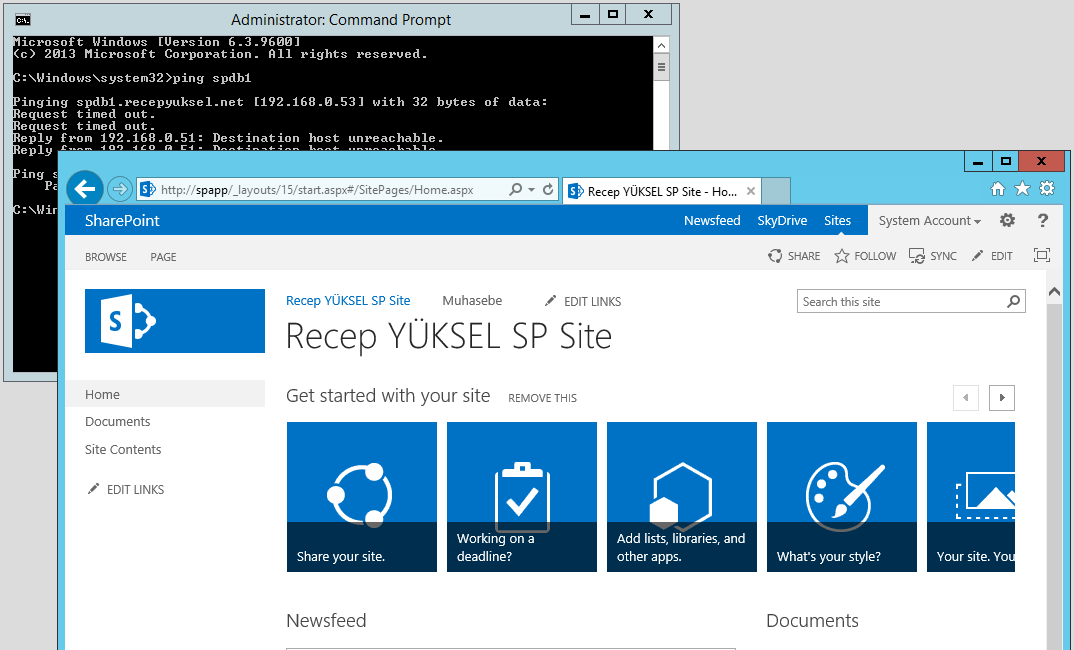Click the Newsfeed section heading

click(326, 621)
